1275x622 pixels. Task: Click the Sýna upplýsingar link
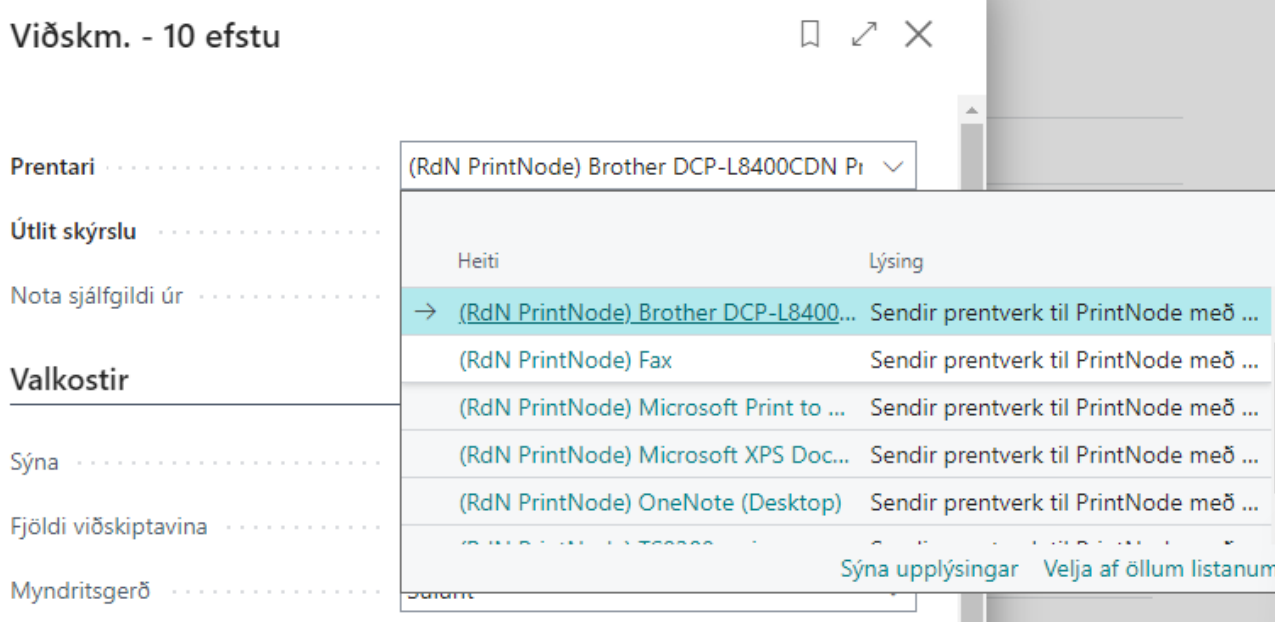929,569
